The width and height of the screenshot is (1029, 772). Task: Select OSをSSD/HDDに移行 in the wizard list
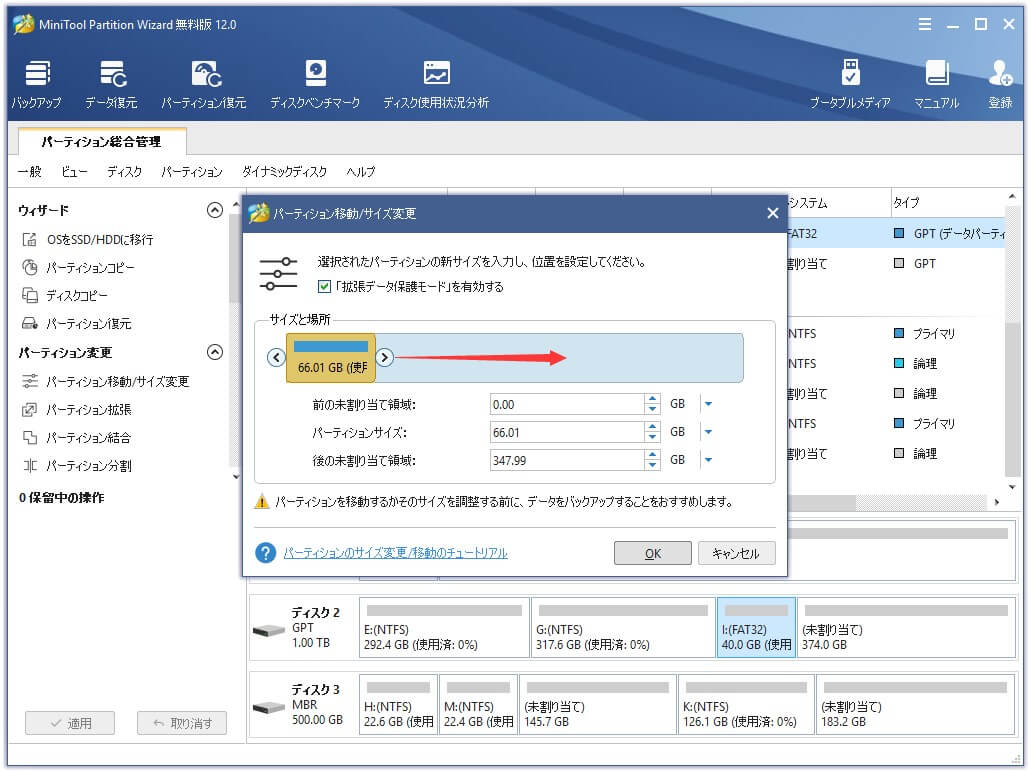pyautogui.click(x=100, y=240)
